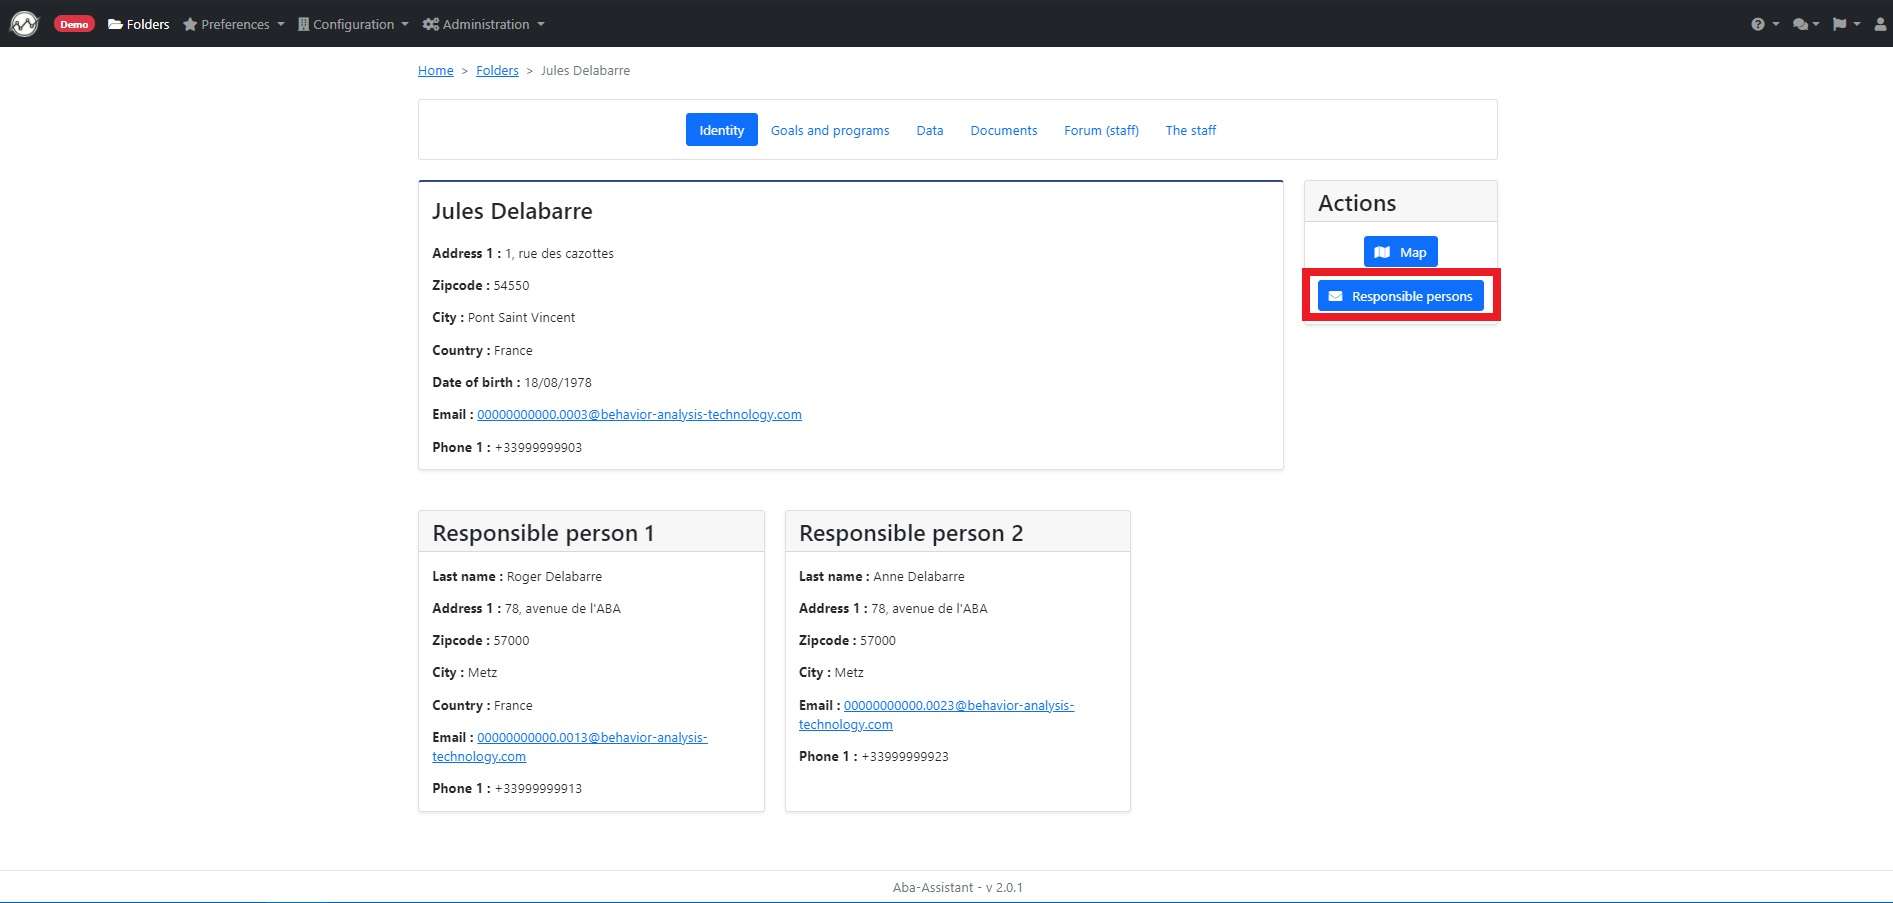Switch to the Data tab
This screenshot has width=1893, height=903.
coord(930,130)
